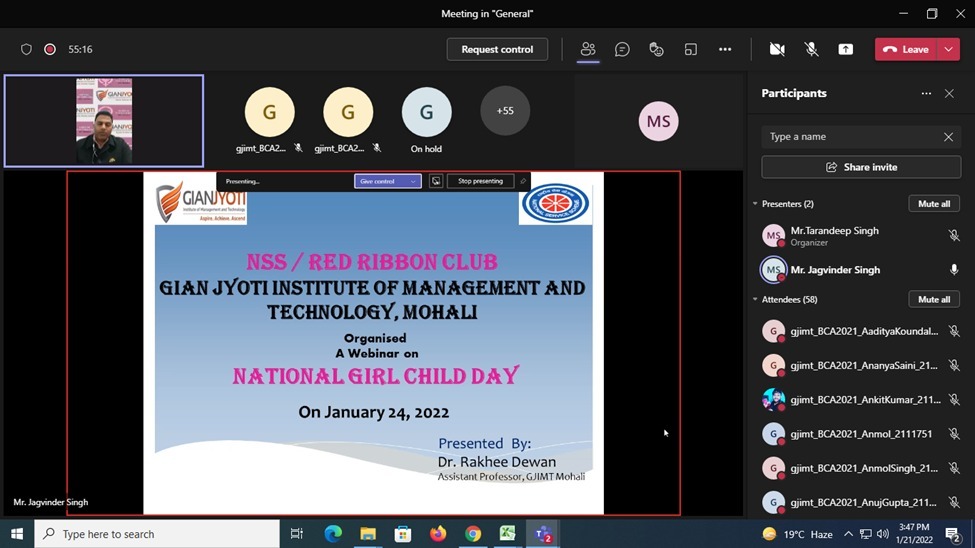Click mic icon for AnujGupta attendee
Viewport: 975px width, 548px height.
pos(954,502)
